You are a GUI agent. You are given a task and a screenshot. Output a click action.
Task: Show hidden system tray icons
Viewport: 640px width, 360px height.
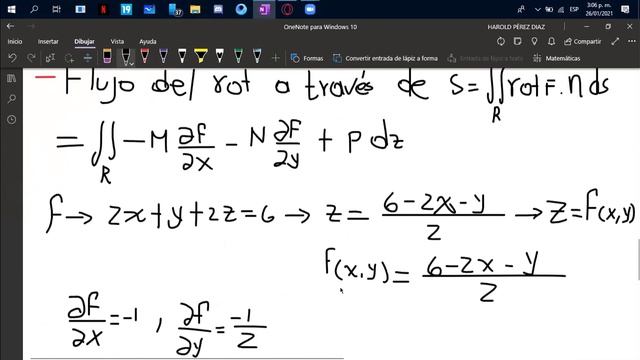pos(538,9)
